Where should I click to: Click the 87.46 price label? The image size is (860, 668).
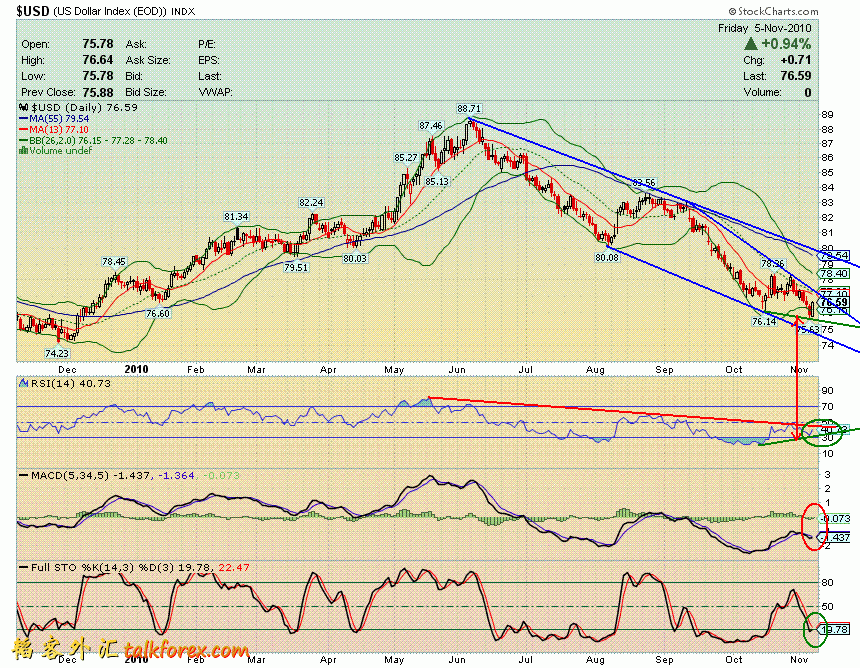431,126
